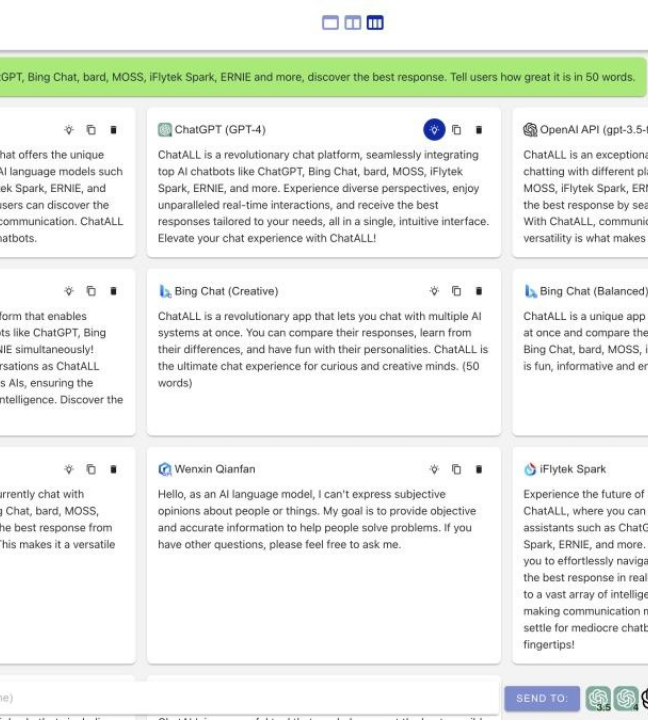Highlight the card reading "urrently chat with"
This screenshot has height=720, width=648.
click(69, 469)
